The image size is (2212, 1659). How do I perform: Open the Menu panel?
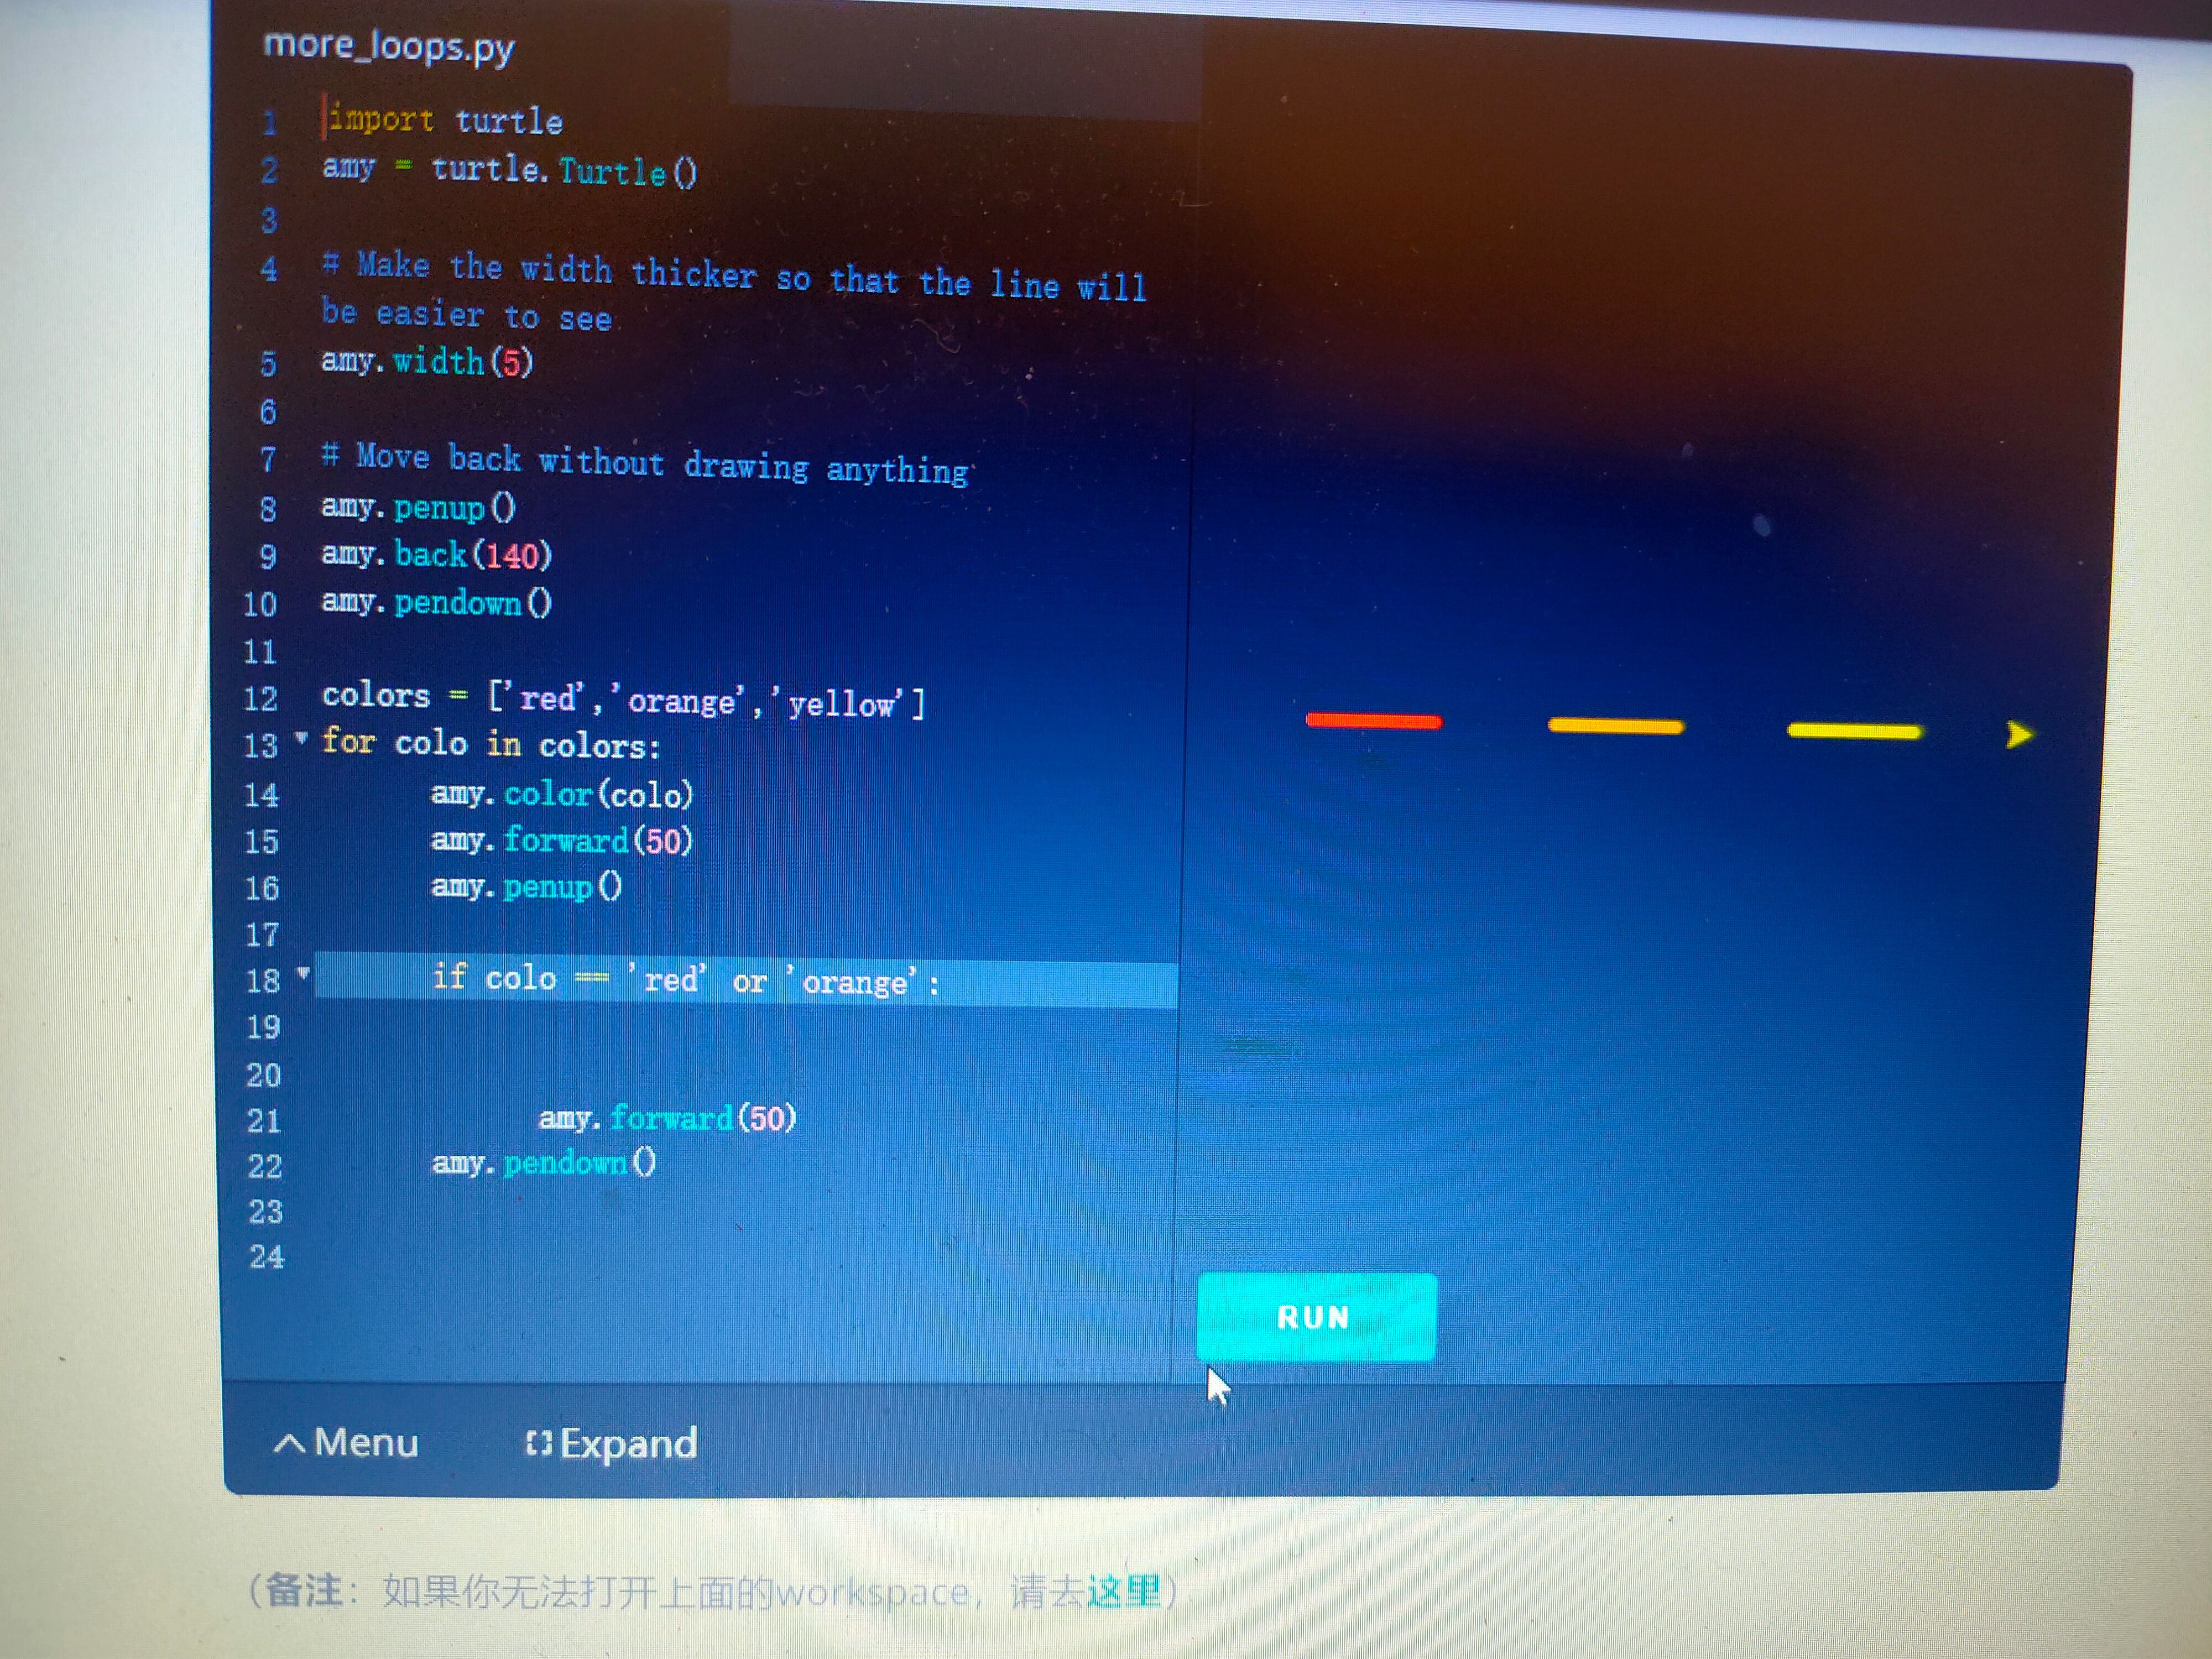point(346,1442)
